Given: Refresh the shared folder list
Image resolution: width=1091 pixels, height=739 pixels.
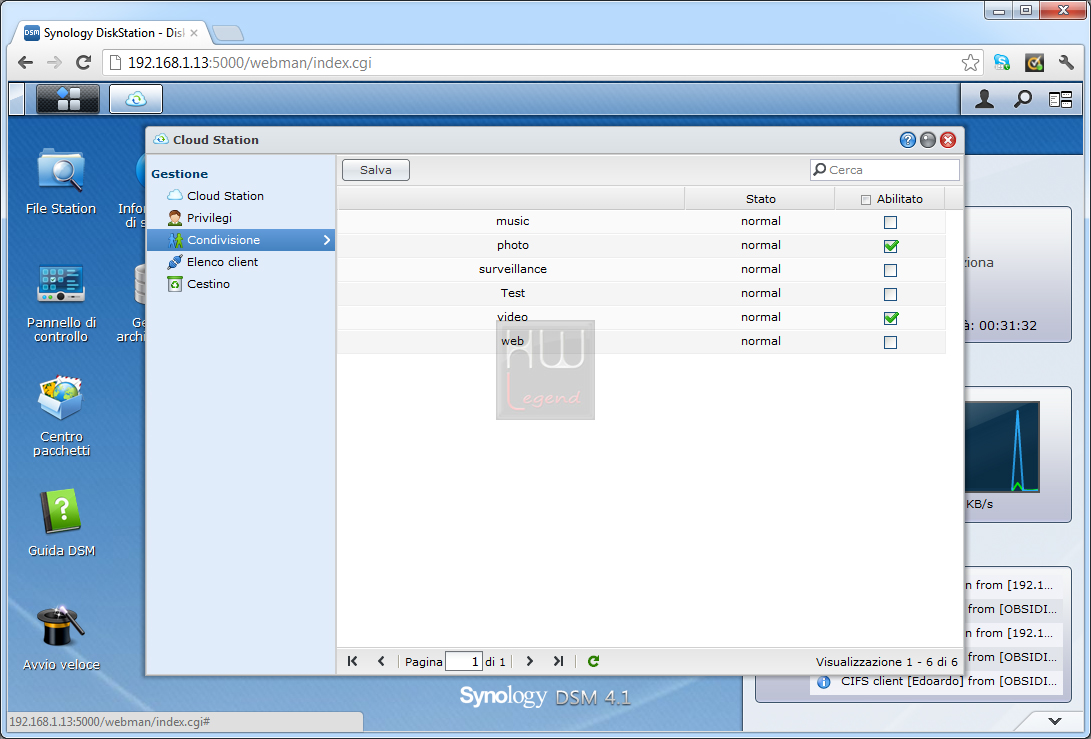Looking at the screenshot, I should [x=593, y=661].
